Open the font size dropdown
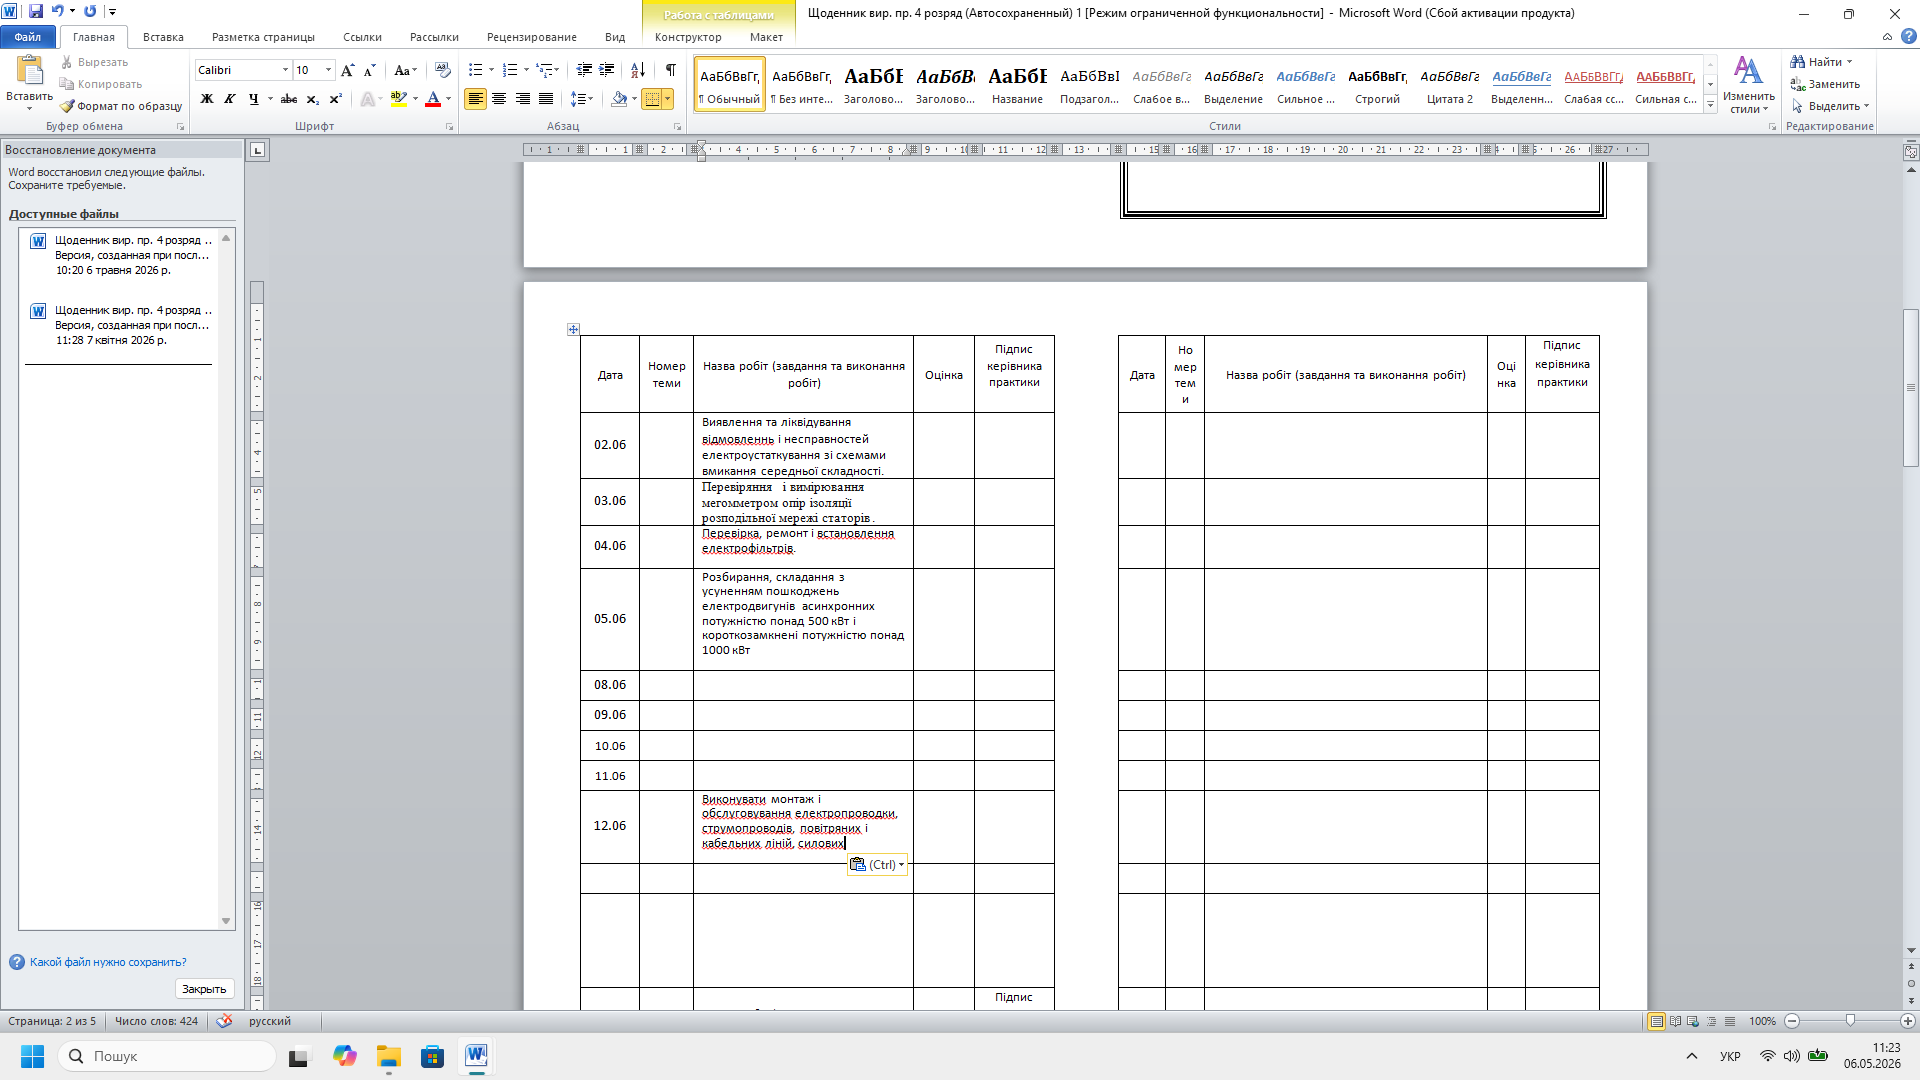Screen dimensions: 1920x1080 328,70
